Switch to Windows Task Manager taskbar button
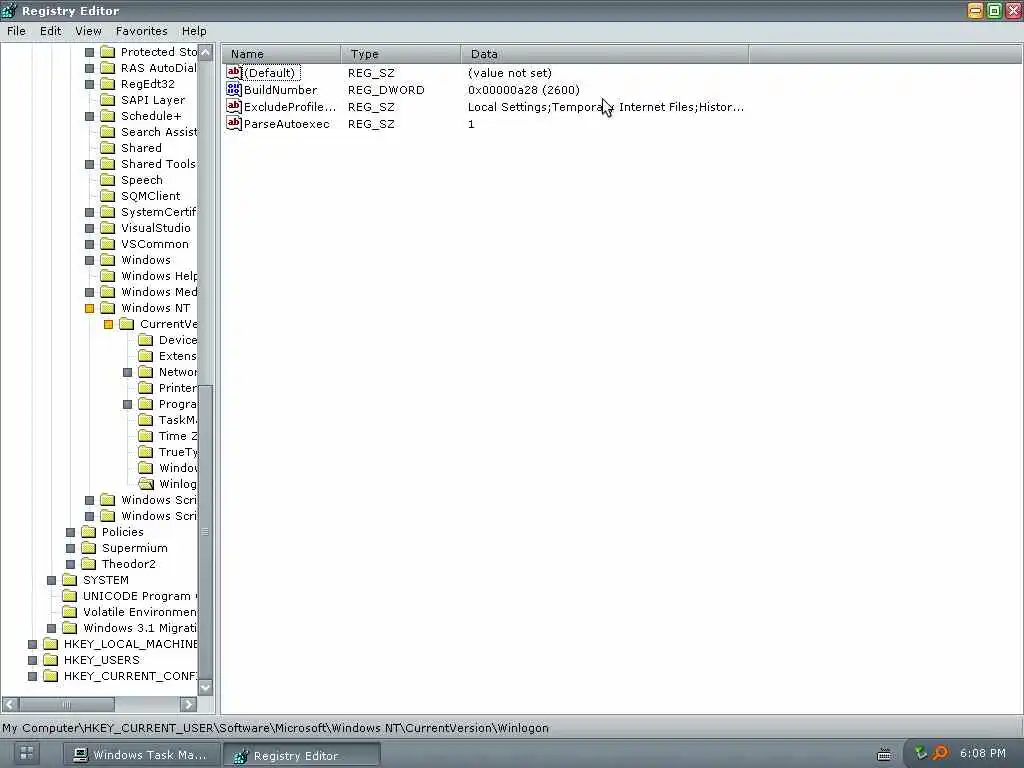The image size is (1024, 768). [x=140, y=754]
